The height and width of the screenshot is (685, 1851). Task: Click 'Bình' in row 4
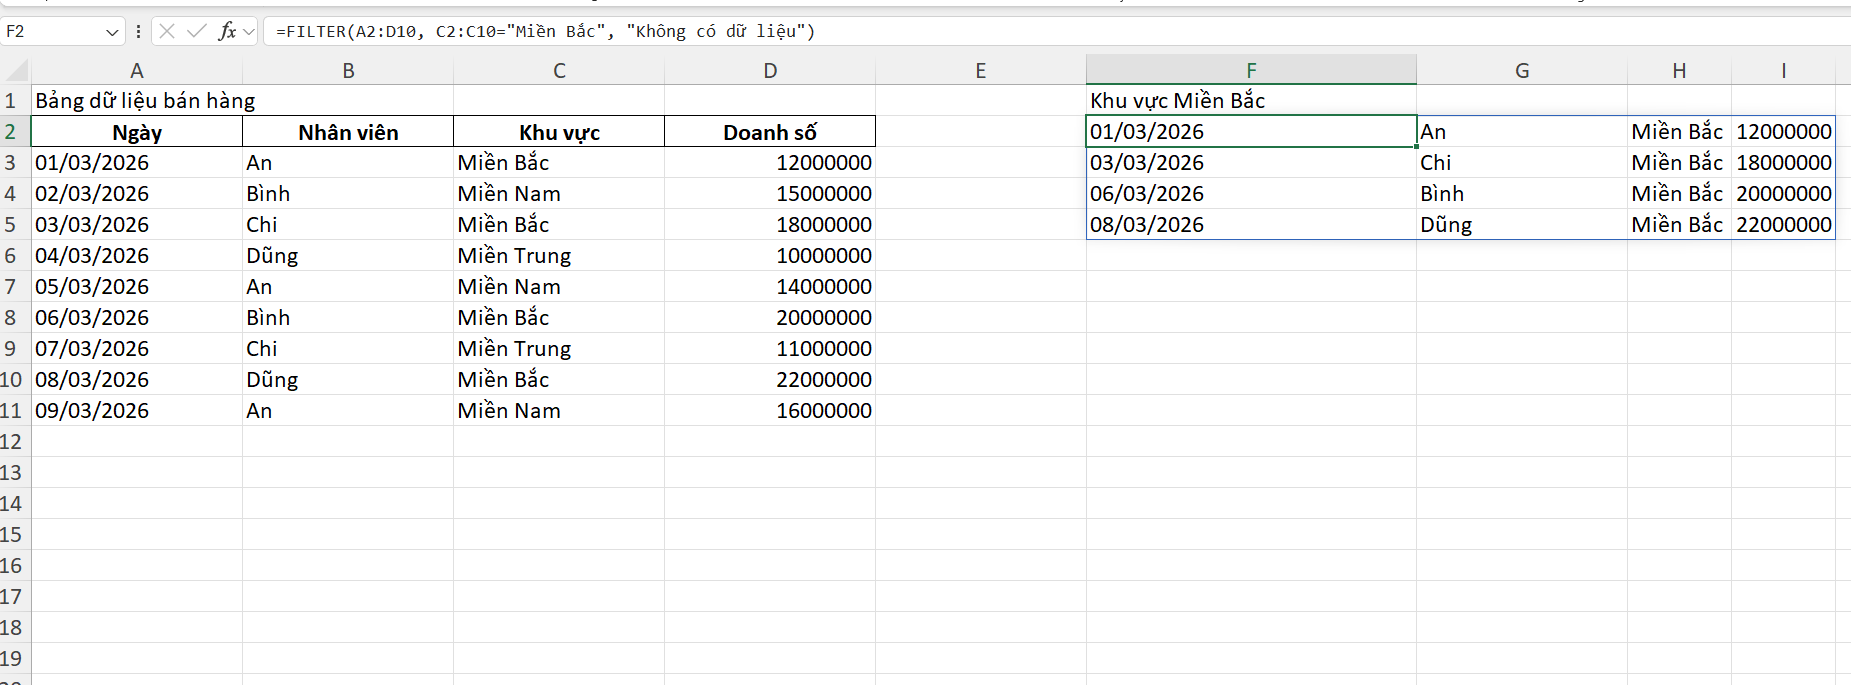(348, 194)
